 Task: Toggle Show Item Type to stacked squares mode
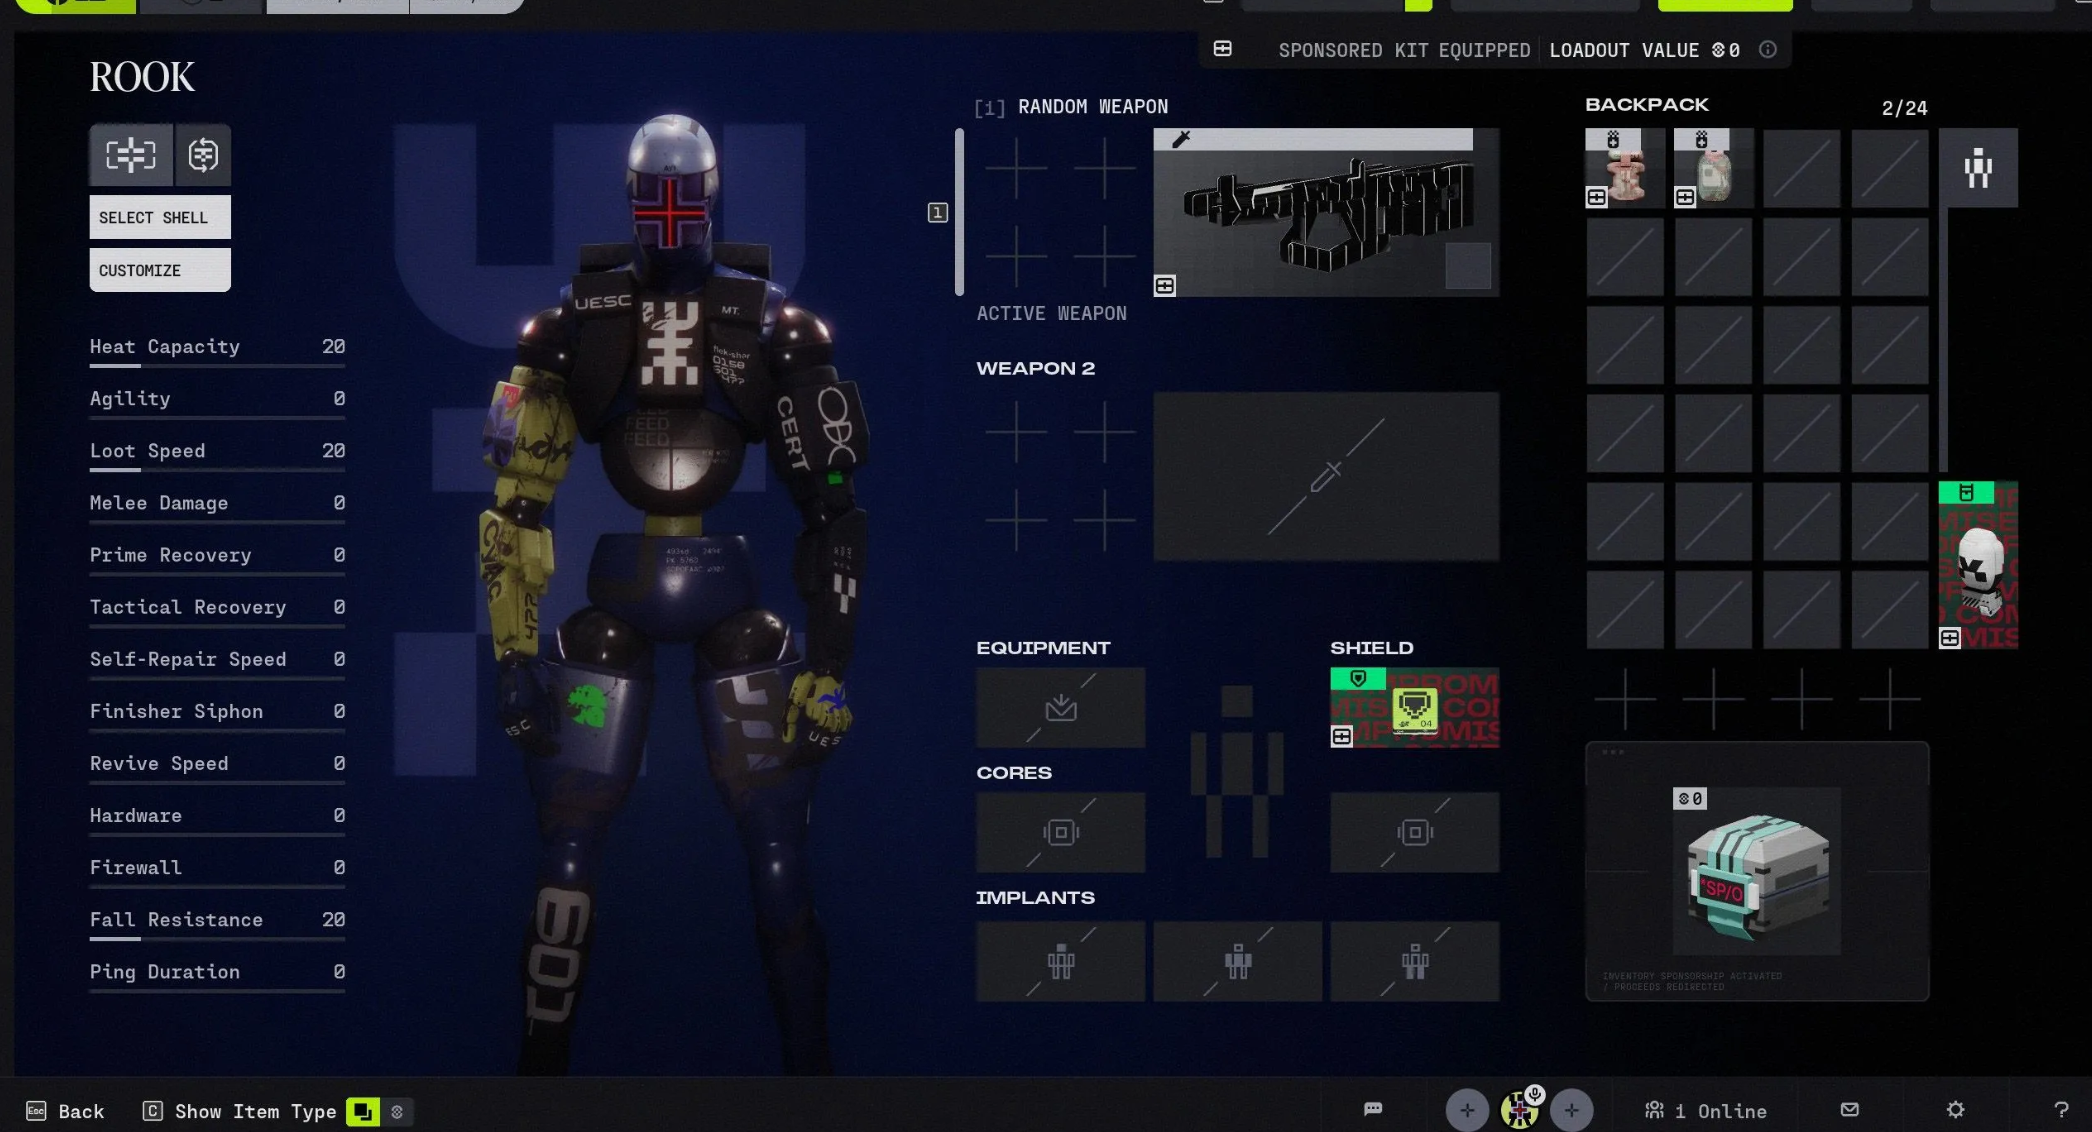[363, 1111]
